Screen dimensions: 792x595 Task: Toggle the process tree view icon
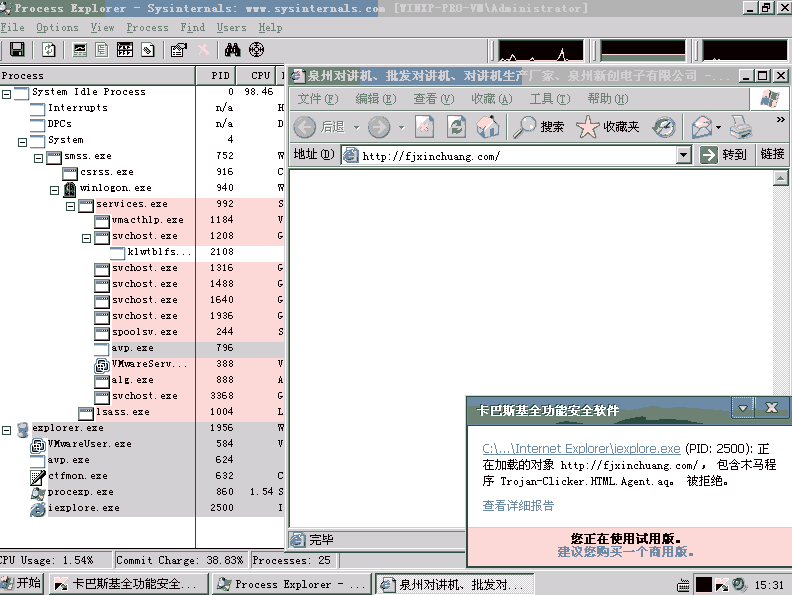tap(102, 49)
